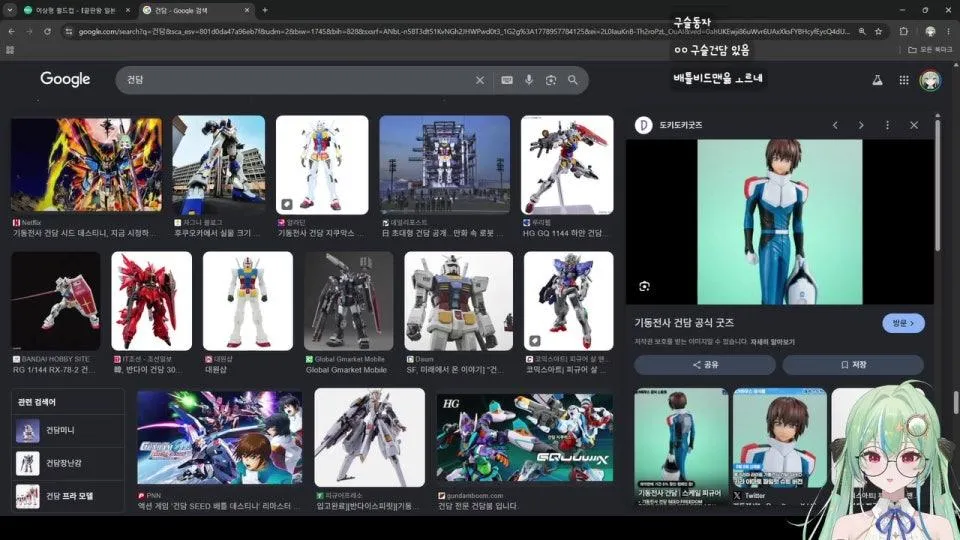Open more options in the image preview panel
960x540 pixels.
(887, 125)
